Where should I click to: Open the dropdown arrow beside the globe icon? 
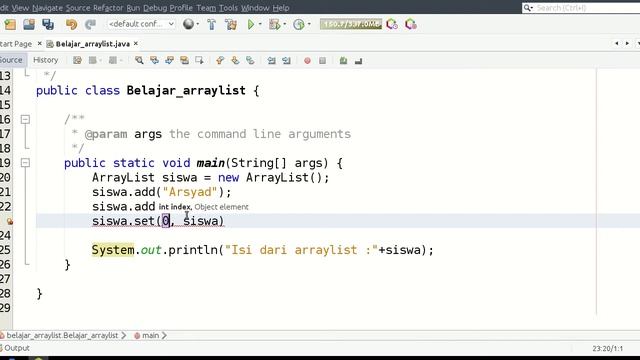tap(198, 24)
